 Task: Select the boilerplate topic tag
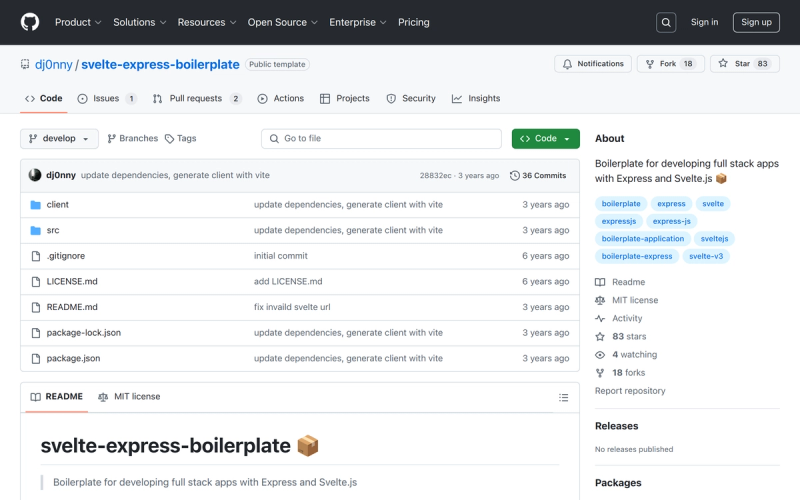[621, 204]
